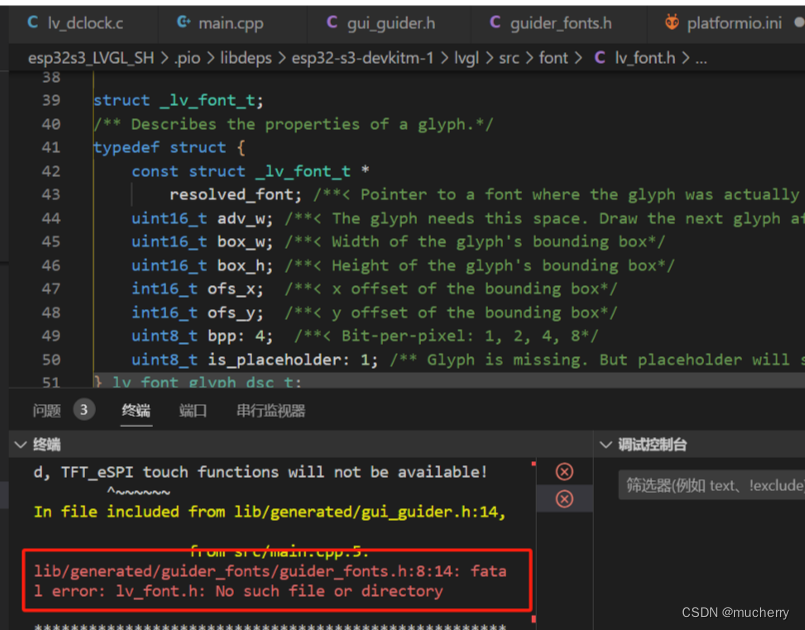Image resolution: width=805 pixels, height=630 pixels.
Task: Click 'lib/generated/gui_guider.h:14' path in terminal
Action: [366, 512]
